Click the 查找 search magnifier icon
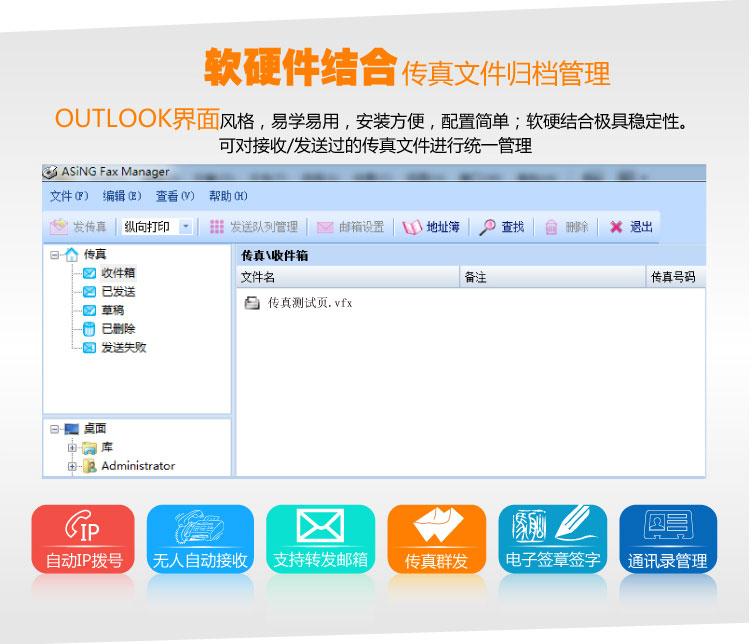Screen dimensions: 750x644 pyautogui.click(x=487, y=227)
